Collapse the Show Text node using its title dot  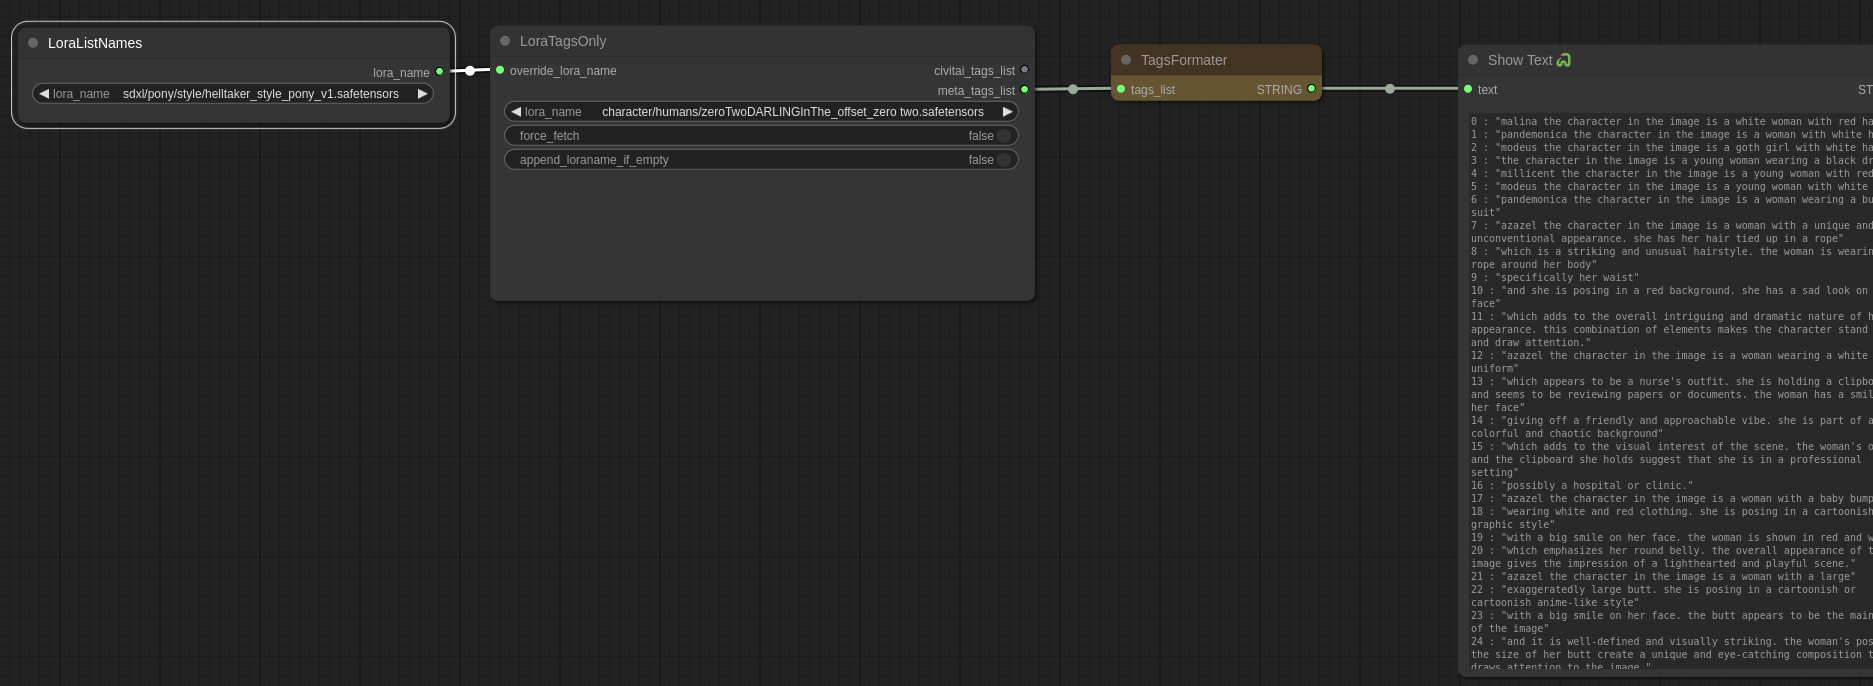click(x=1473, y=60)
